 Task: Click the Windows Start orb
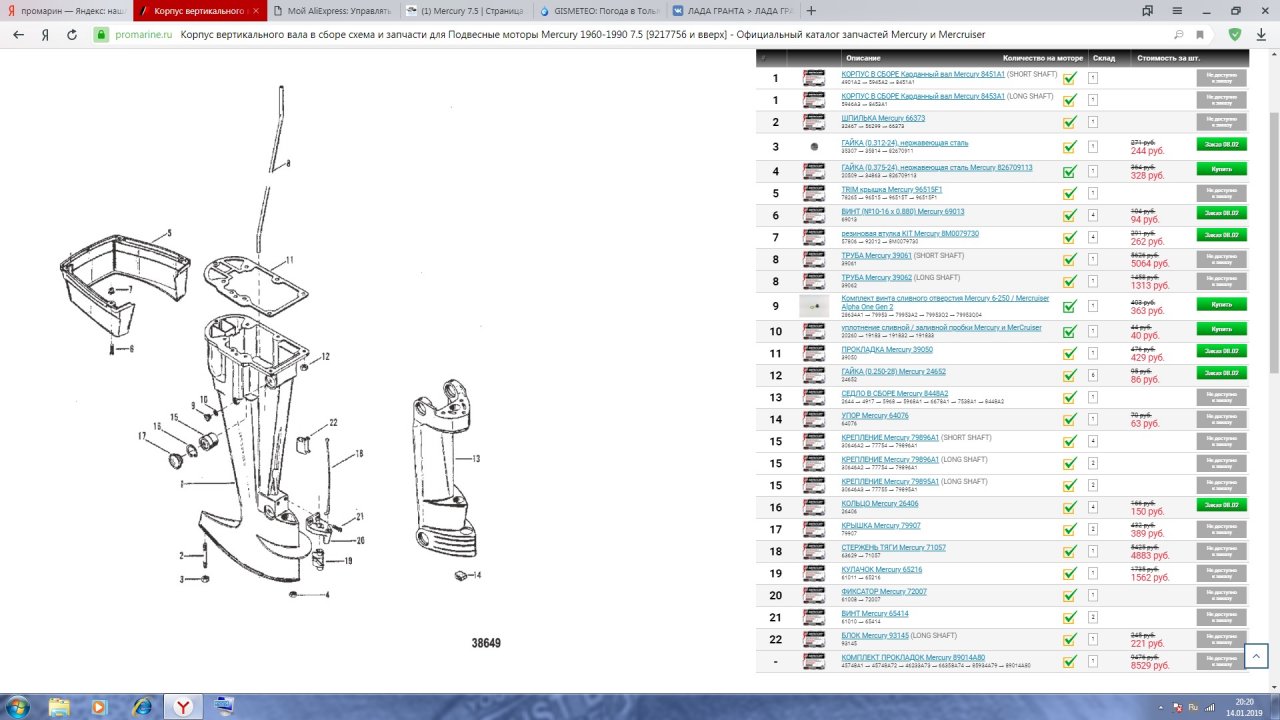[x=18, y=707]
